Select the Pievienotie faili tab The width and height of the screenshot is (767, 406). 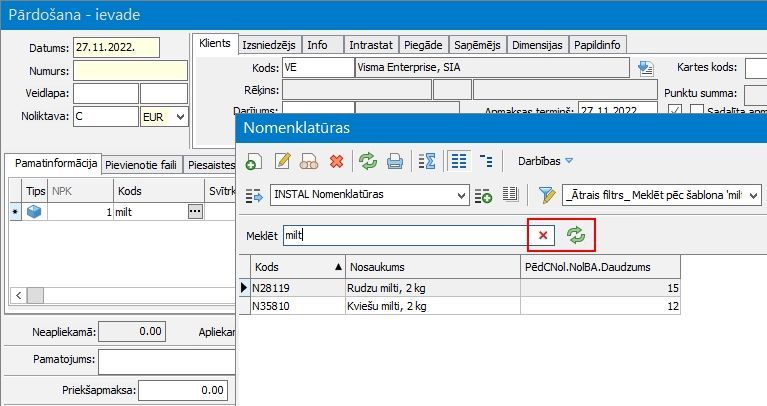click(x=141, y=165)
